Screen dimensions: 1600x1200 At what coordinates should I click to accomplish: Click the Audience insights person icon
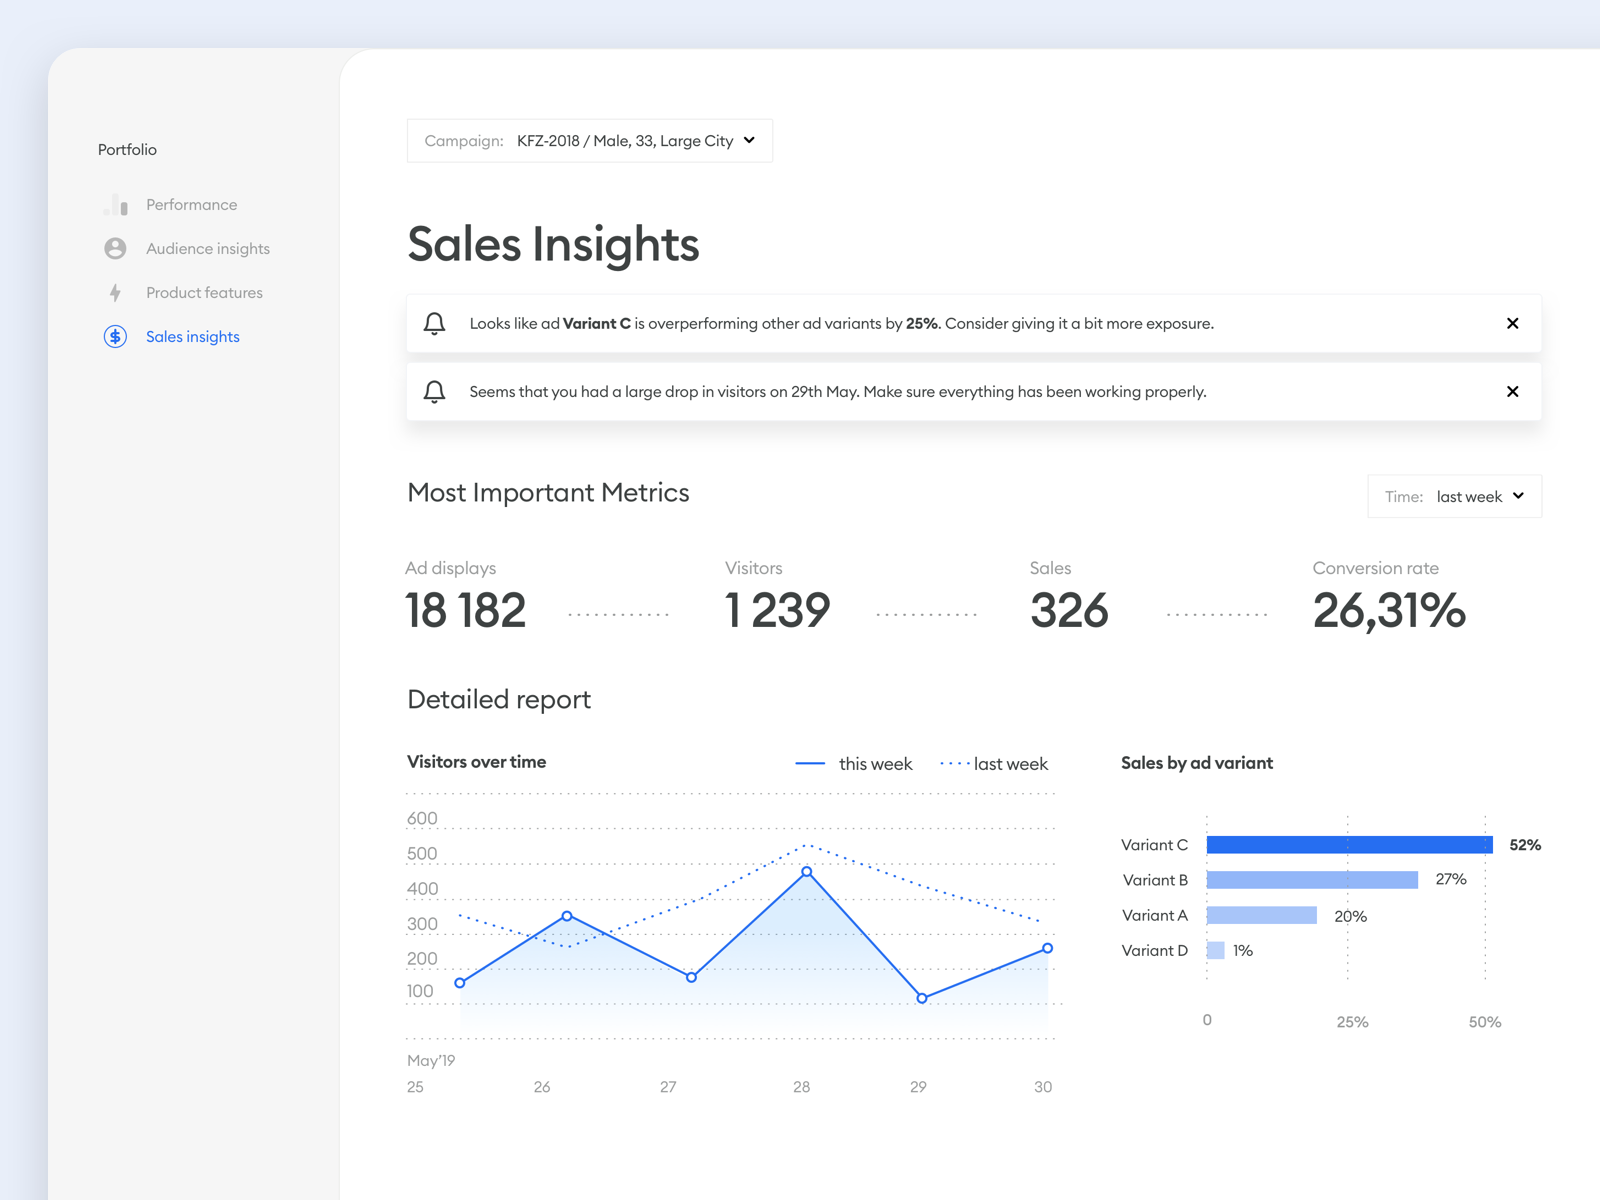click(115, 248)
